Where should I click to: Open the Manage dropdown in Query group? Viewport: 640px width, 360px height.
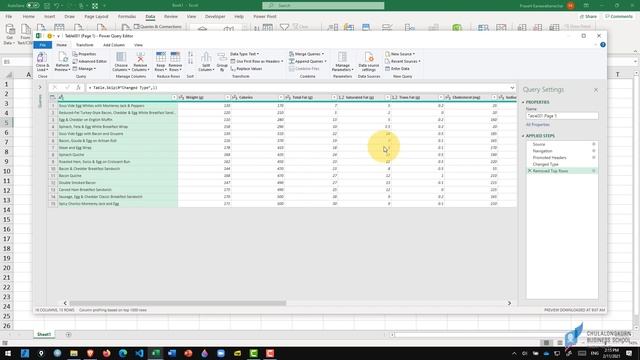click(x=84, y=69)
